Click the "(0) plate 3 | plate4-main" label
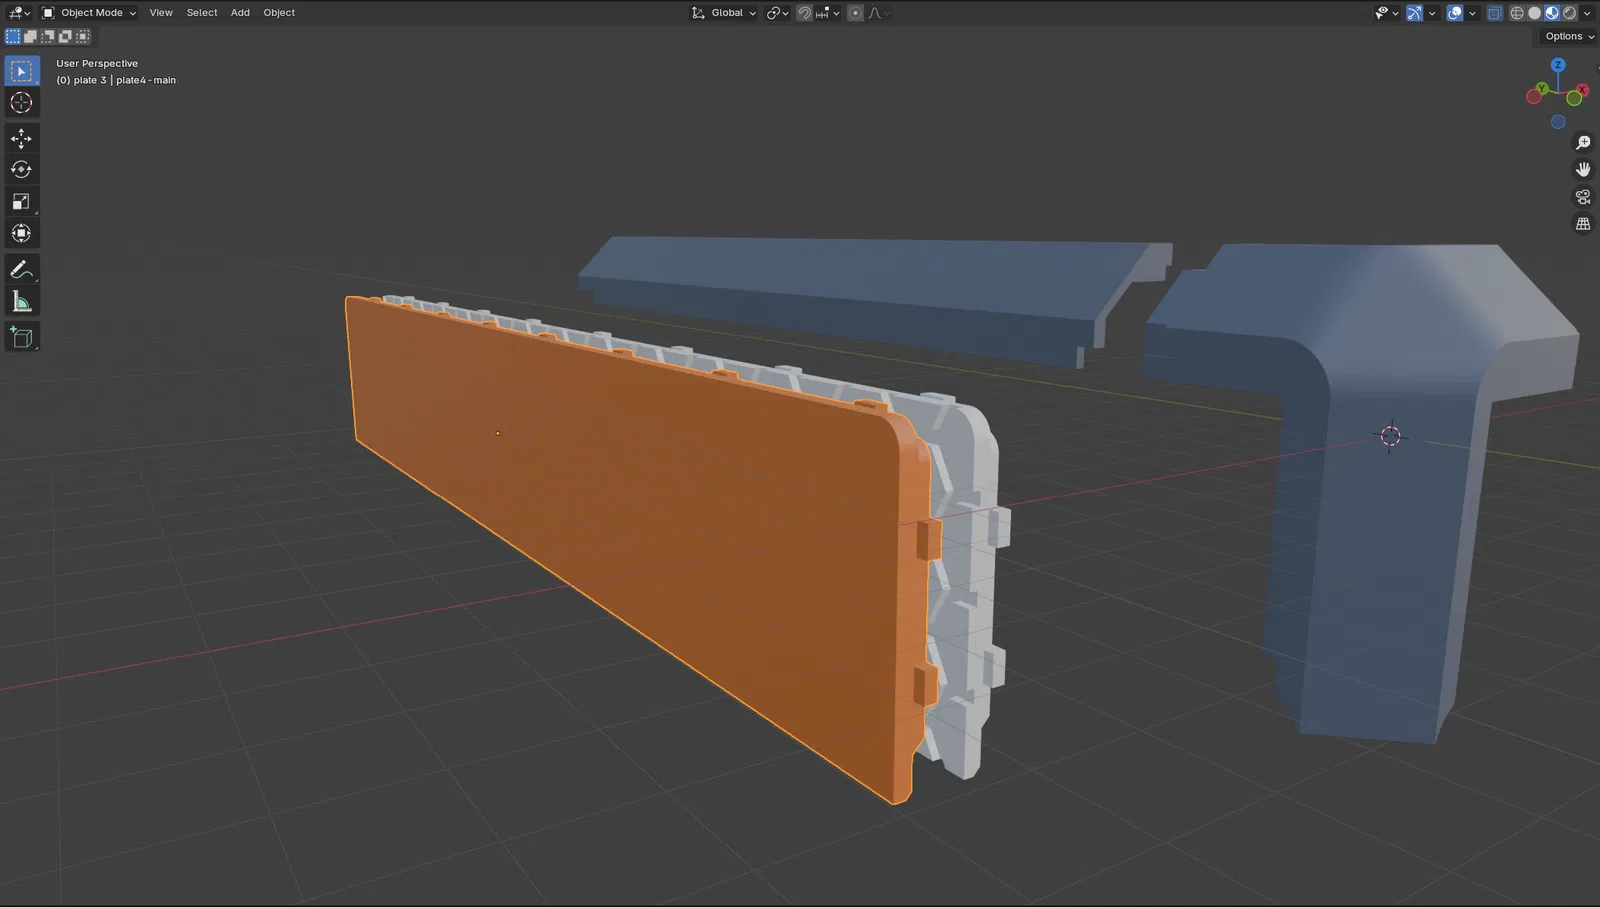 [116, 80]
